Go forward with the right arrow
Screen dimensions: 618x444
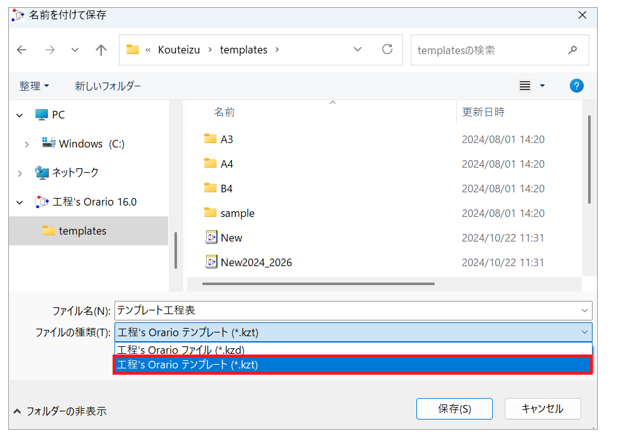[x=50, y=50]
